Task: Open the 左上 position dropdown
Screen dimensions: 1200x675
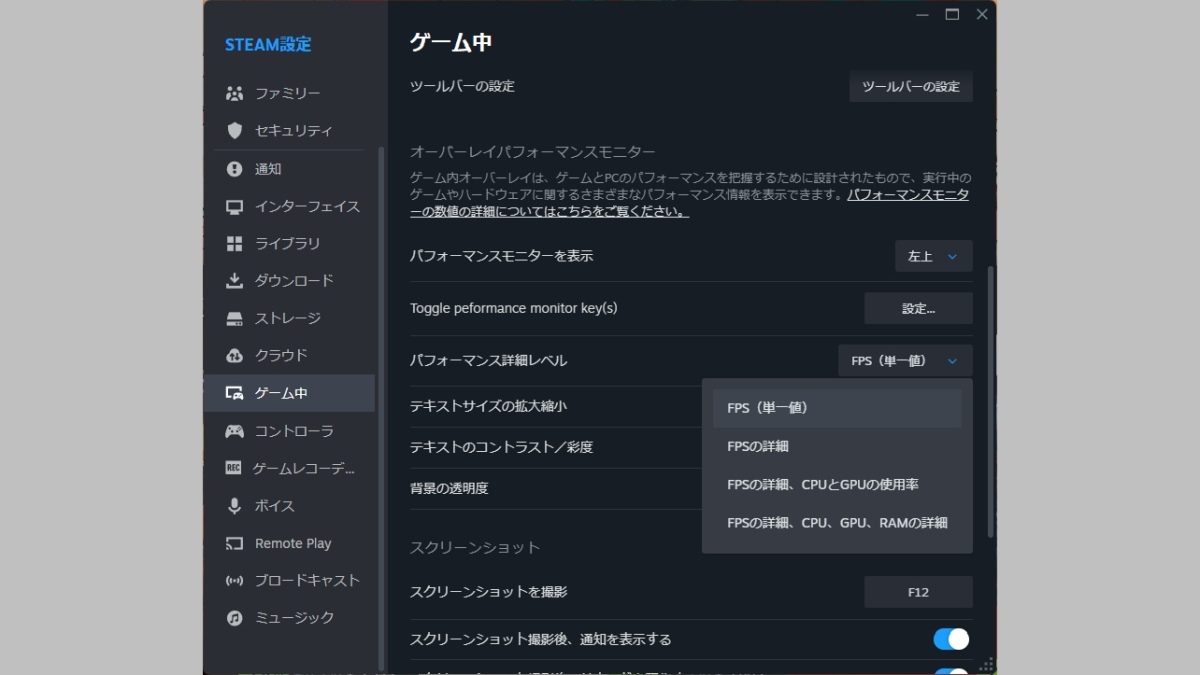Action: pos(934,256)
